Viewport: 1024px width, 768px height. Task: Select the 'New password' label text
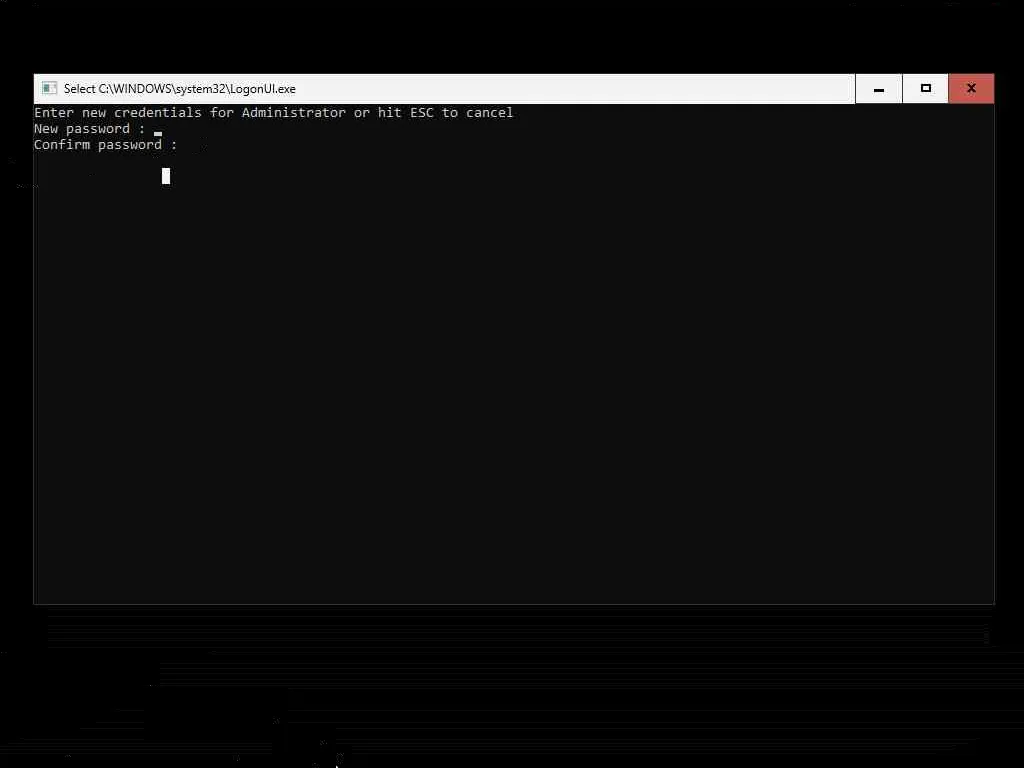click(x=82, y=129)
